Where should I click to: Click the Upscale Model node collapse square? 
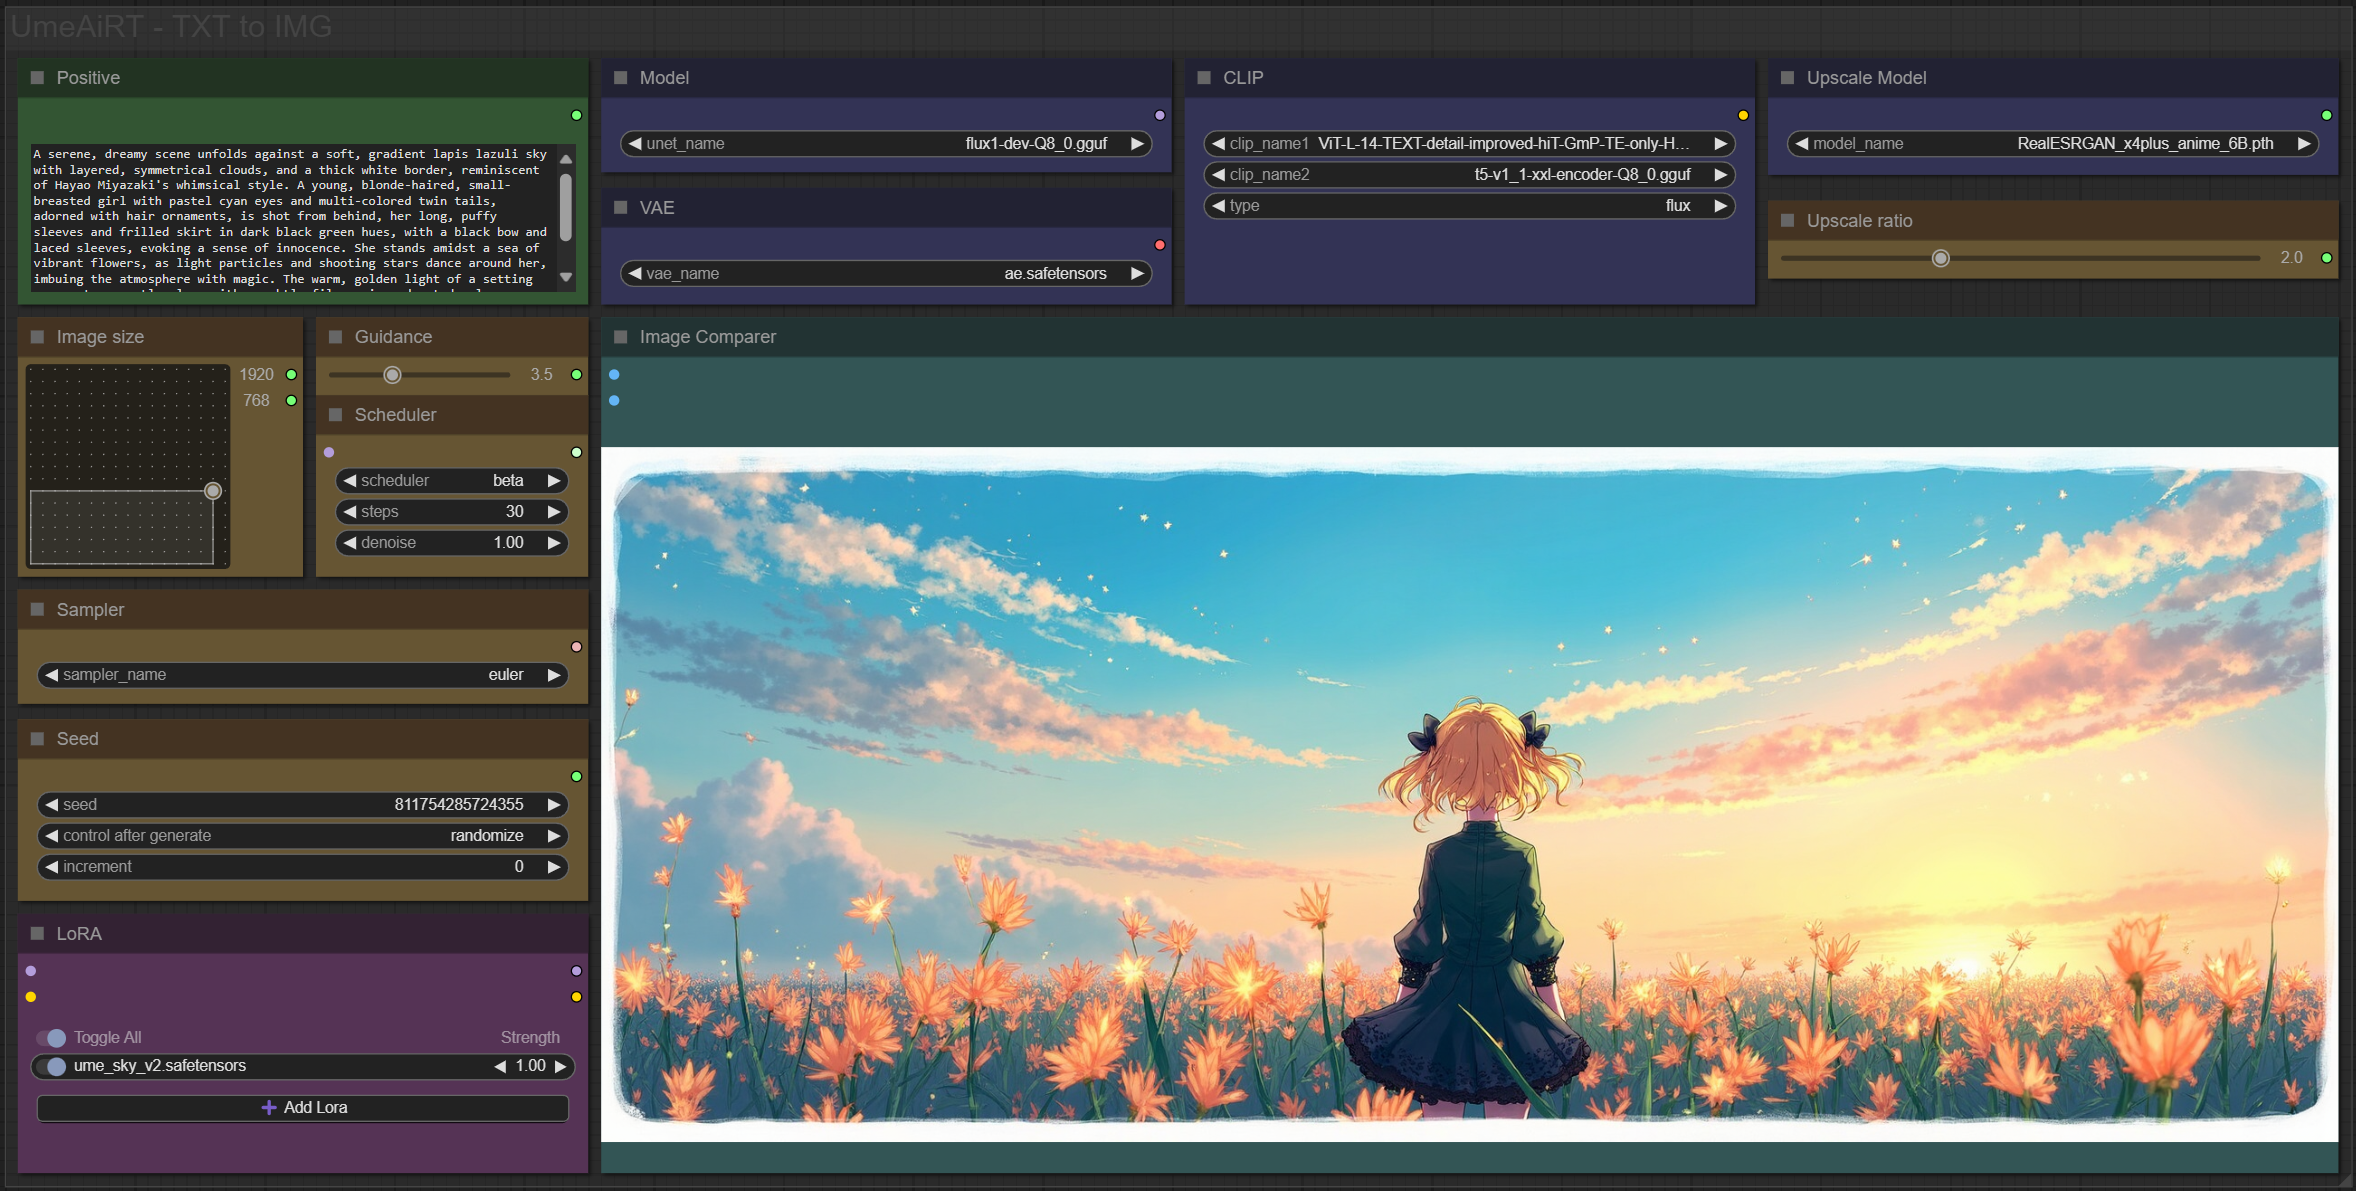[1788, 78]
